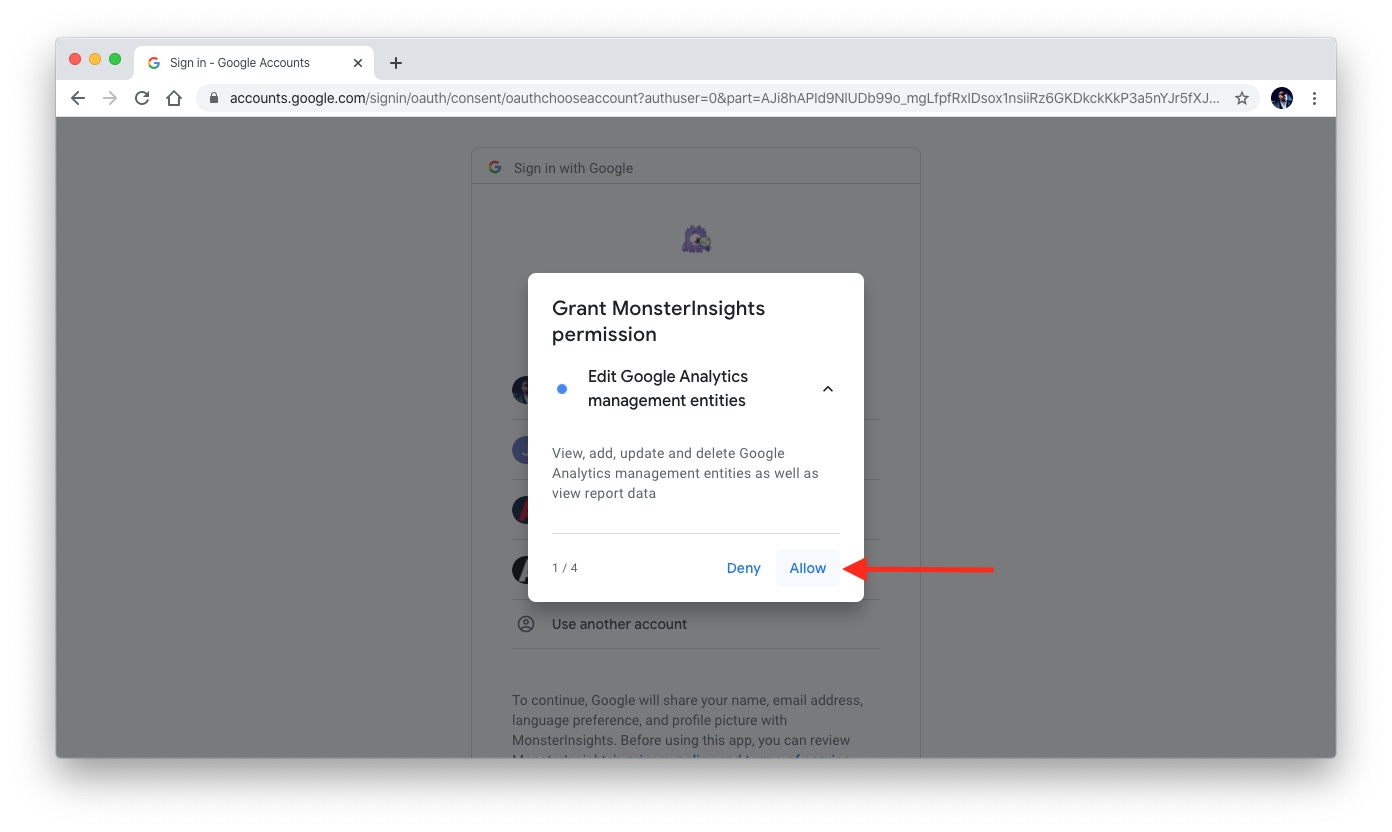Collapse the Edit Google Analytics permission chevron
The image size is (1392, 832).
[x=828, y=389]
